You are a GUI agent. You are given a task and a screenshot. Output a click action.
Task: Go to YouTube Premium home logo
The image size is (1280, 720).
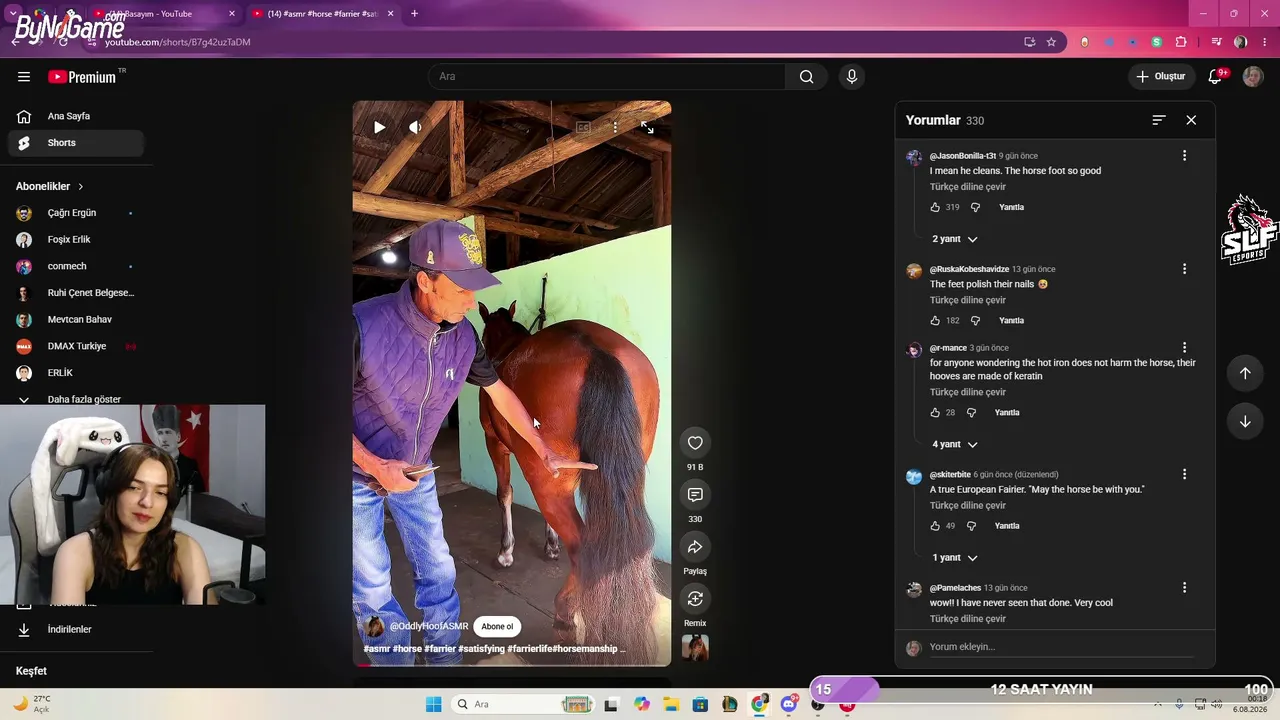(82, 77)
